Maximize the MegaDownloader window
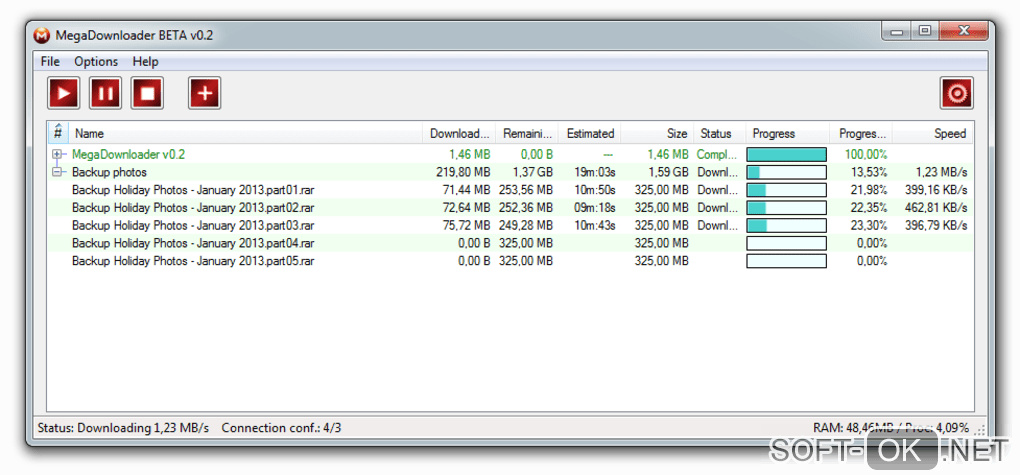 tap(924, 31)
